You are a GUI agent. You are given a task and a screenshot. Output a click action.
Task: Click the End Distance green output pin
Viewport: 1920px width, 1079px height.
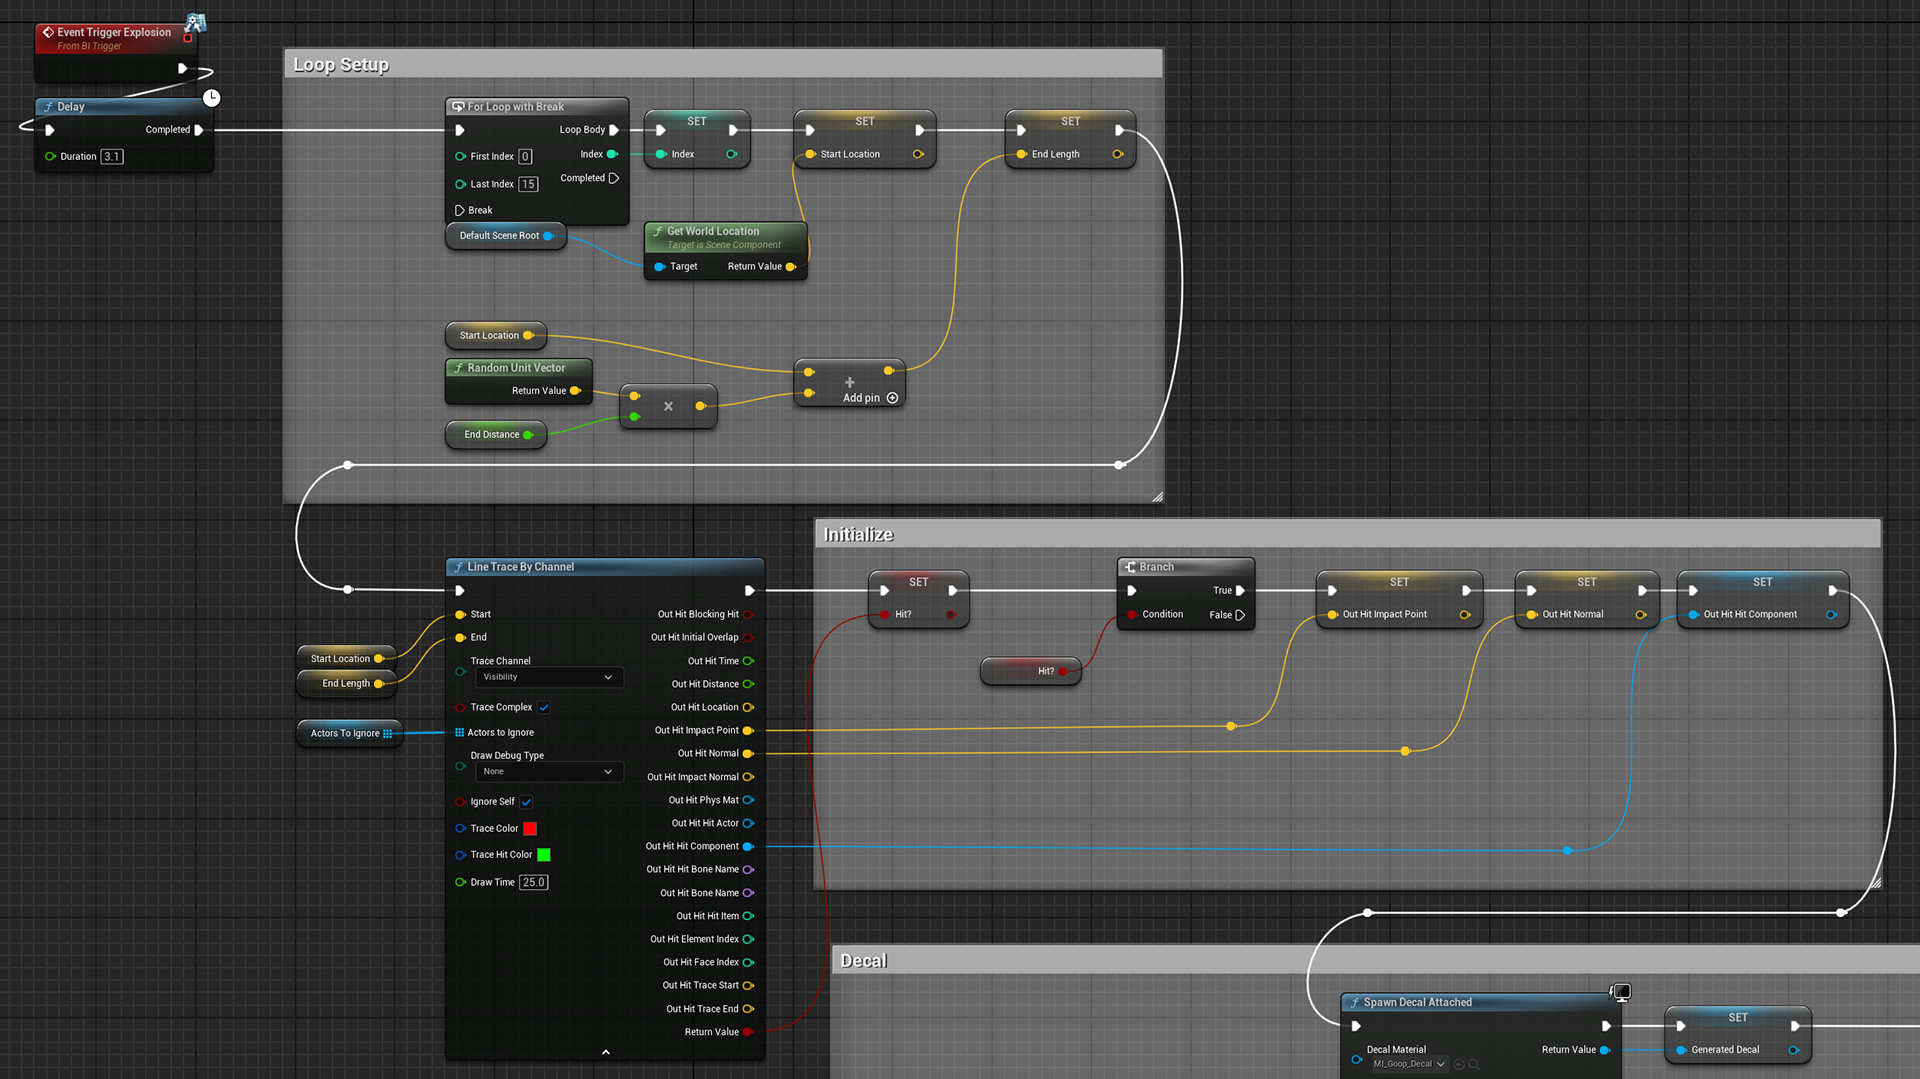(528, 435)
